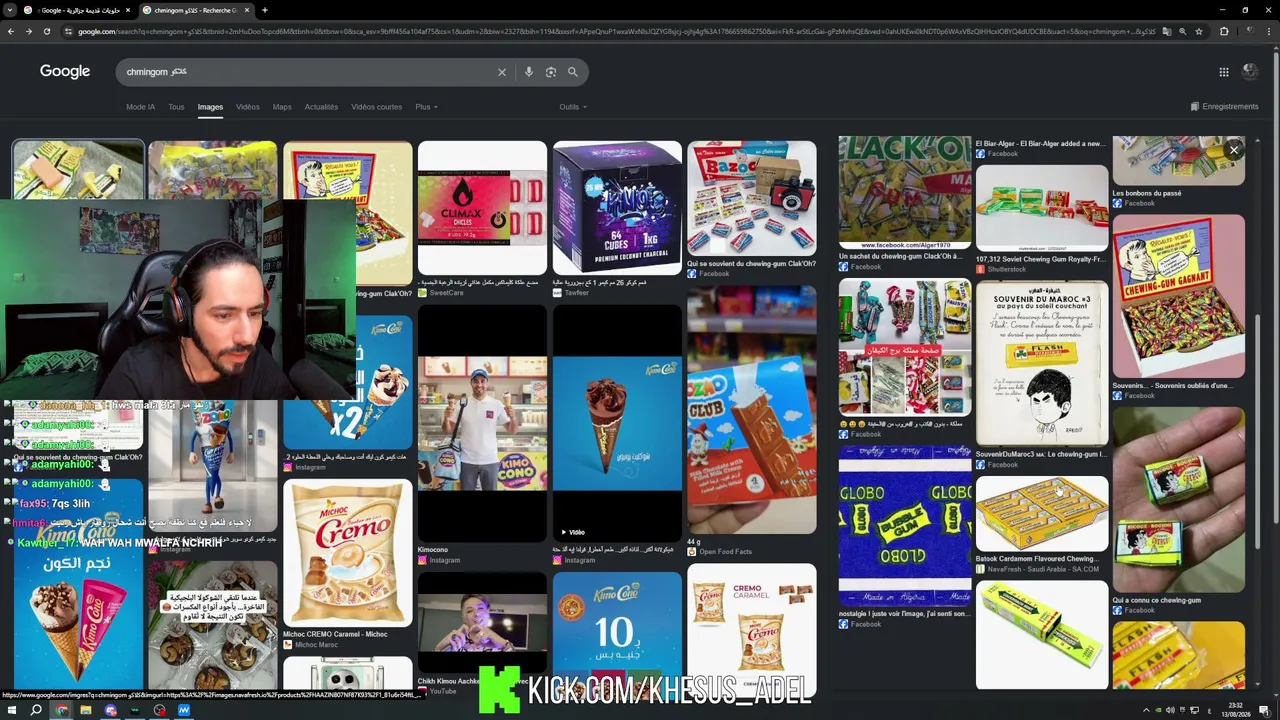
Task: Reload the current page
Action: [46, 31]
